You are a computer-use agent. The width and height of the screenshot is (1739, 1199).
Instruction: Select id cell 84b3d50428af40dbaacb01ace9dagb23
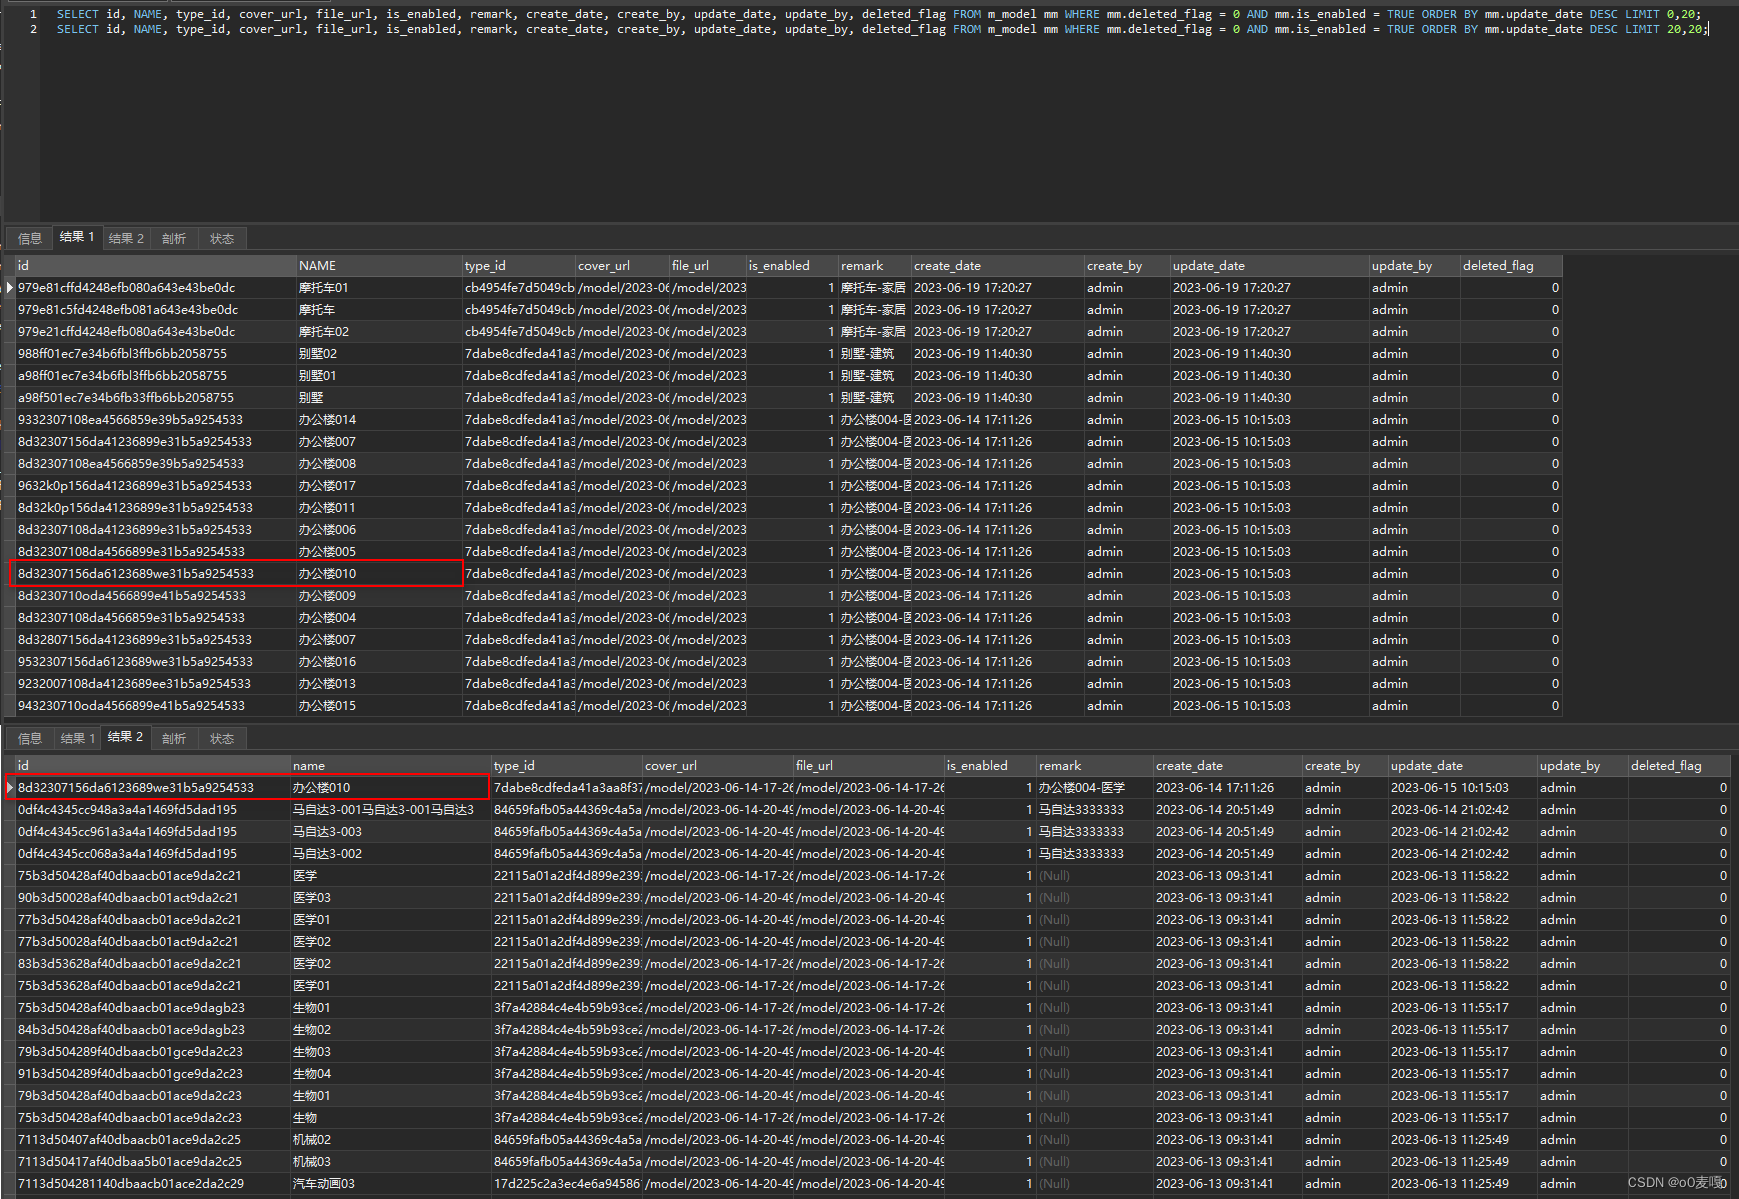click(x=153, y=1030)
